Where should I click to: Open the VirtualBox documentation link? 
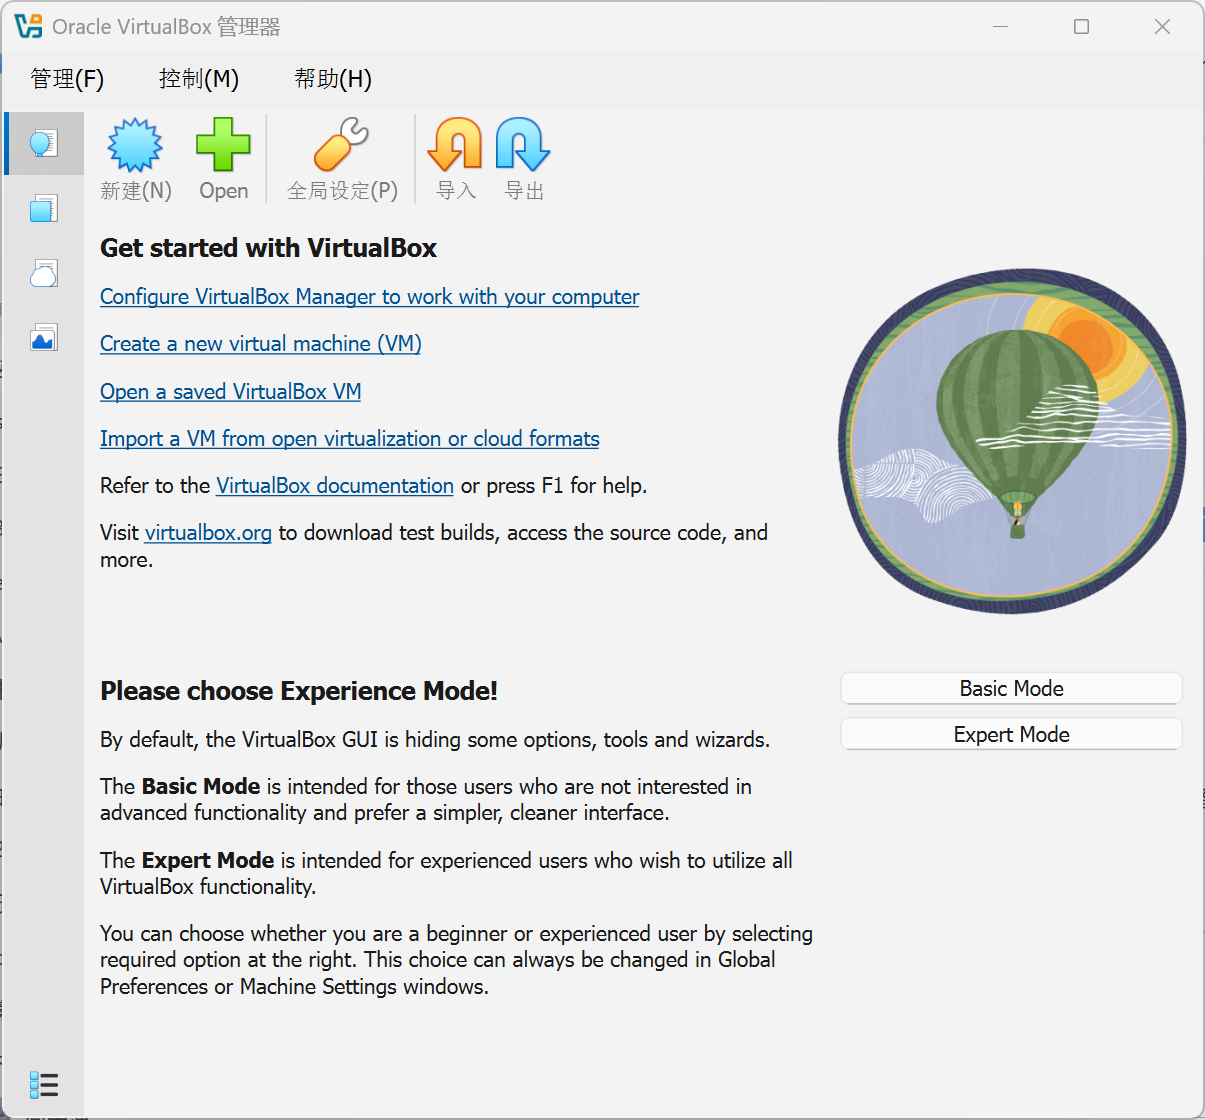pyautogui.click(x=335, y=486)
